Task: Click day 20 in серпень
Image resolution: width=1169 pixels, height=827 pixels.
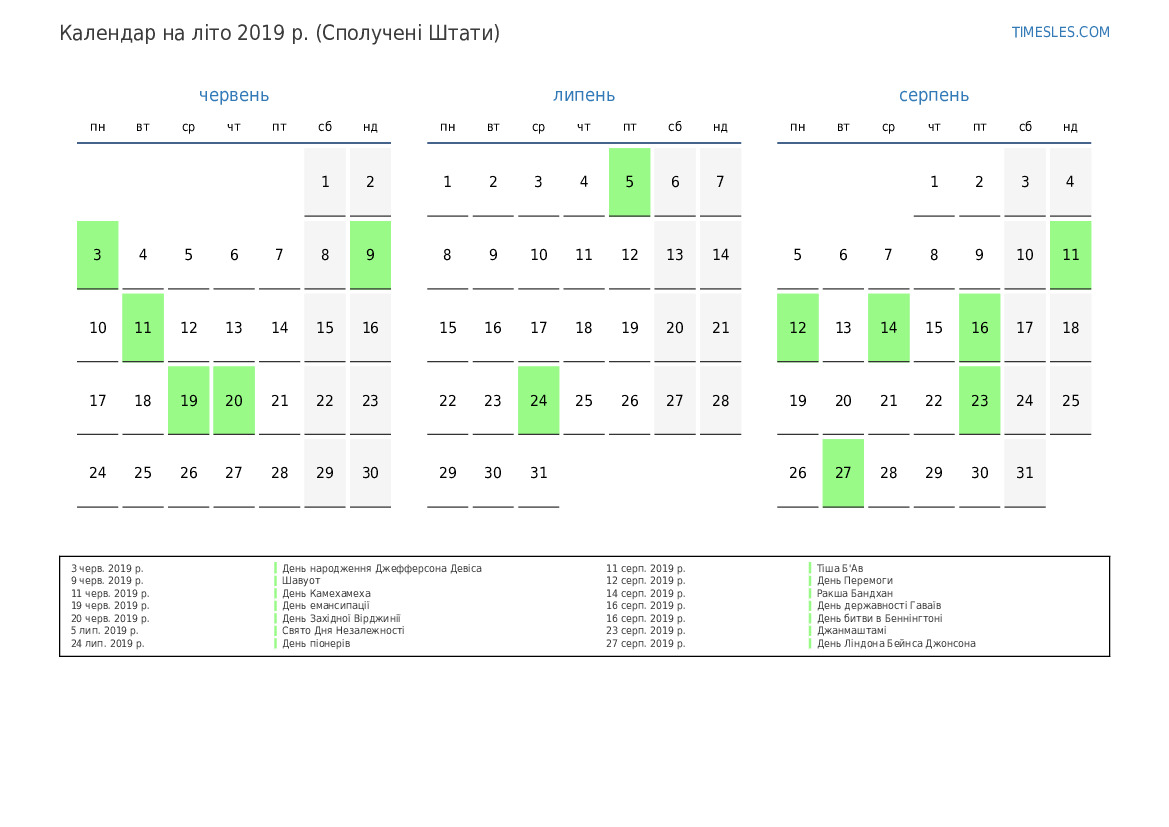Action: pyautogui.click(x=843, y=400)
